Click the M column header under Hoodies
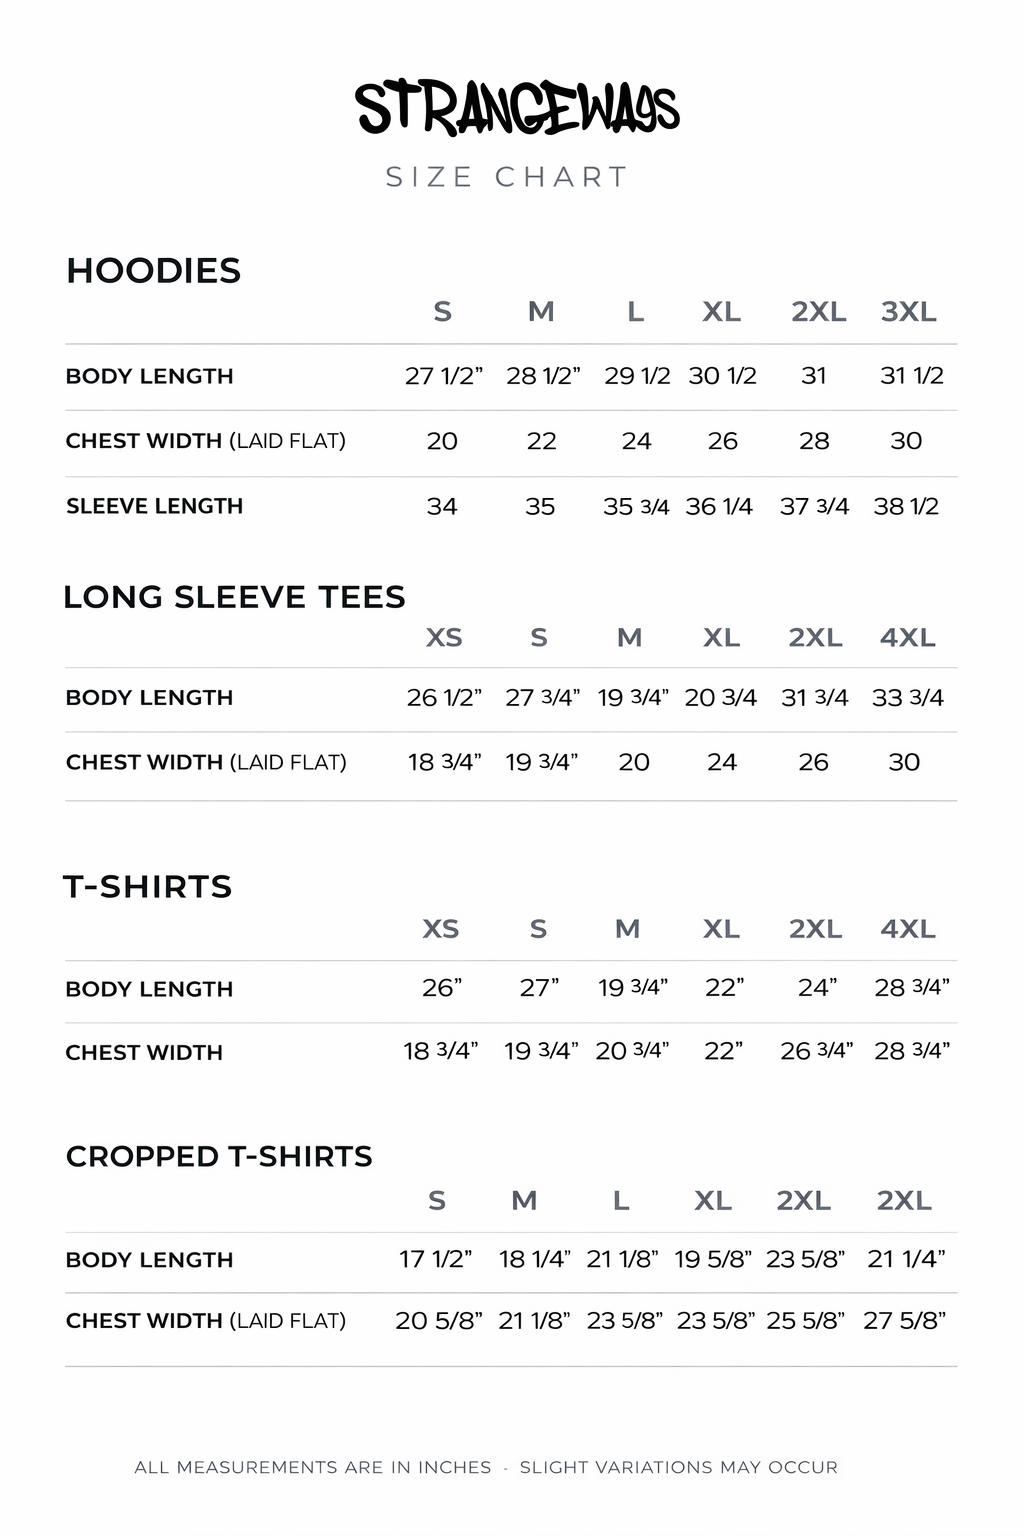This screenshot has width=1024, height=1536. [541, 313]
